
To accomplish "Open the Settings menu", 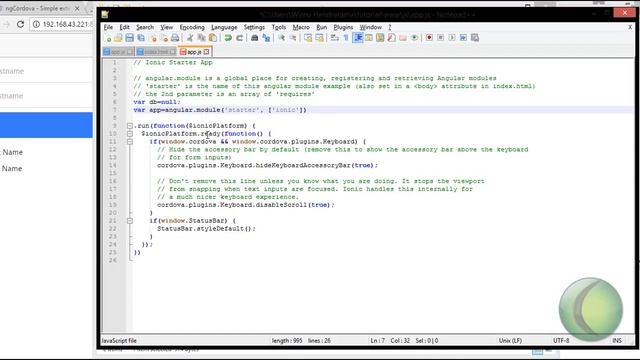I will tap(254, 27).
